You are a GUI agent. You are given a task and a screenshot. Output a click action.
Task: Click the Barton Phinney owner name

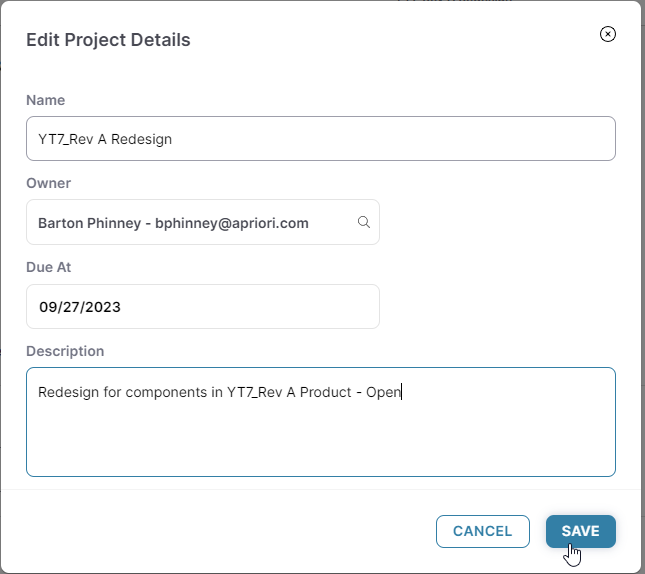89,223
